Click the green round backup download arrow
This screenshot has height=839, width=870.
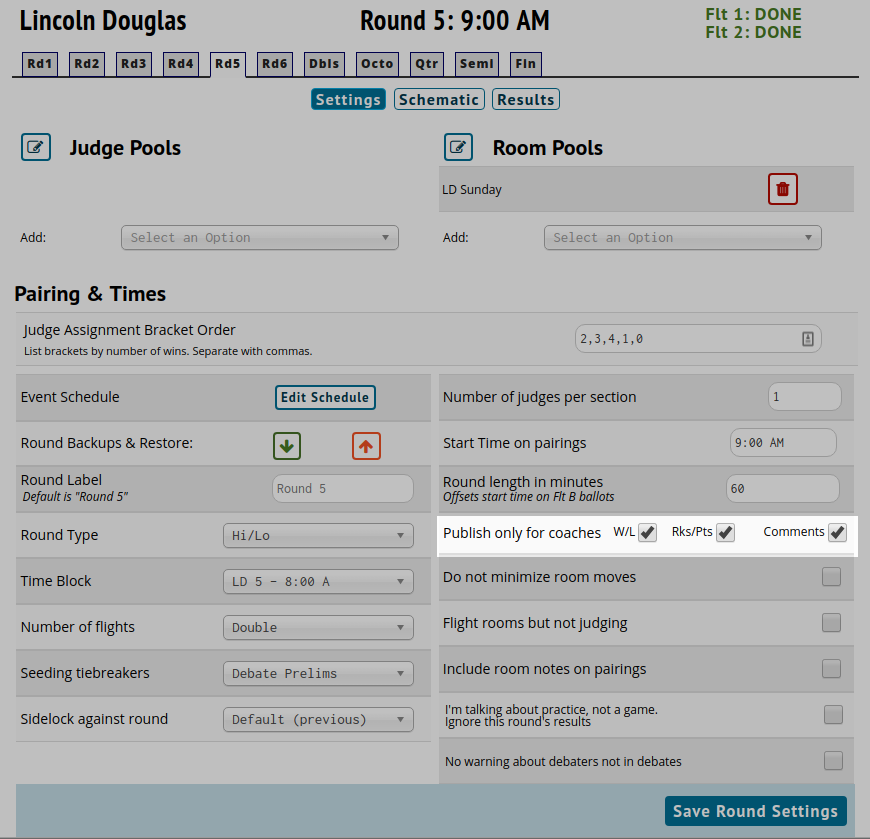[x=287, y=446]
